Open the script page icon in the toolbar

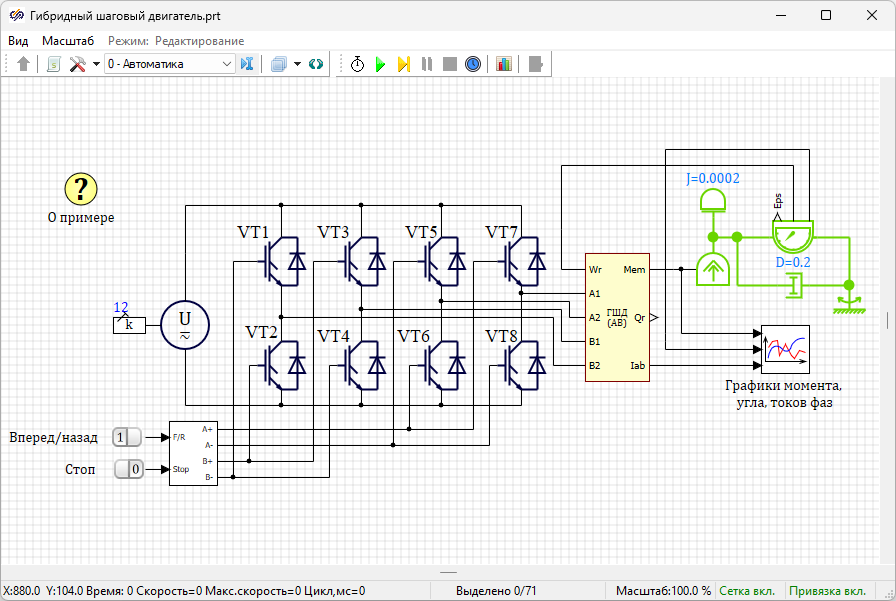coord(53,64)
